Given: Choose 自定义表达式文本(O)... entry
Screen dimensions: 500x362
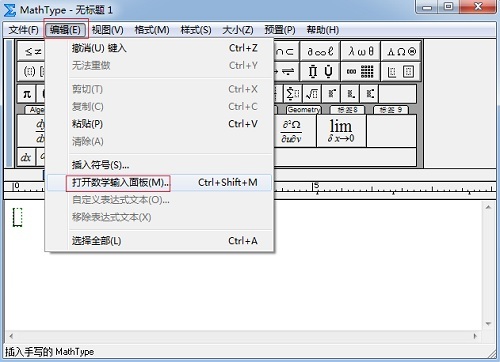Looking at the screenshot, I should tap(159, 200).
